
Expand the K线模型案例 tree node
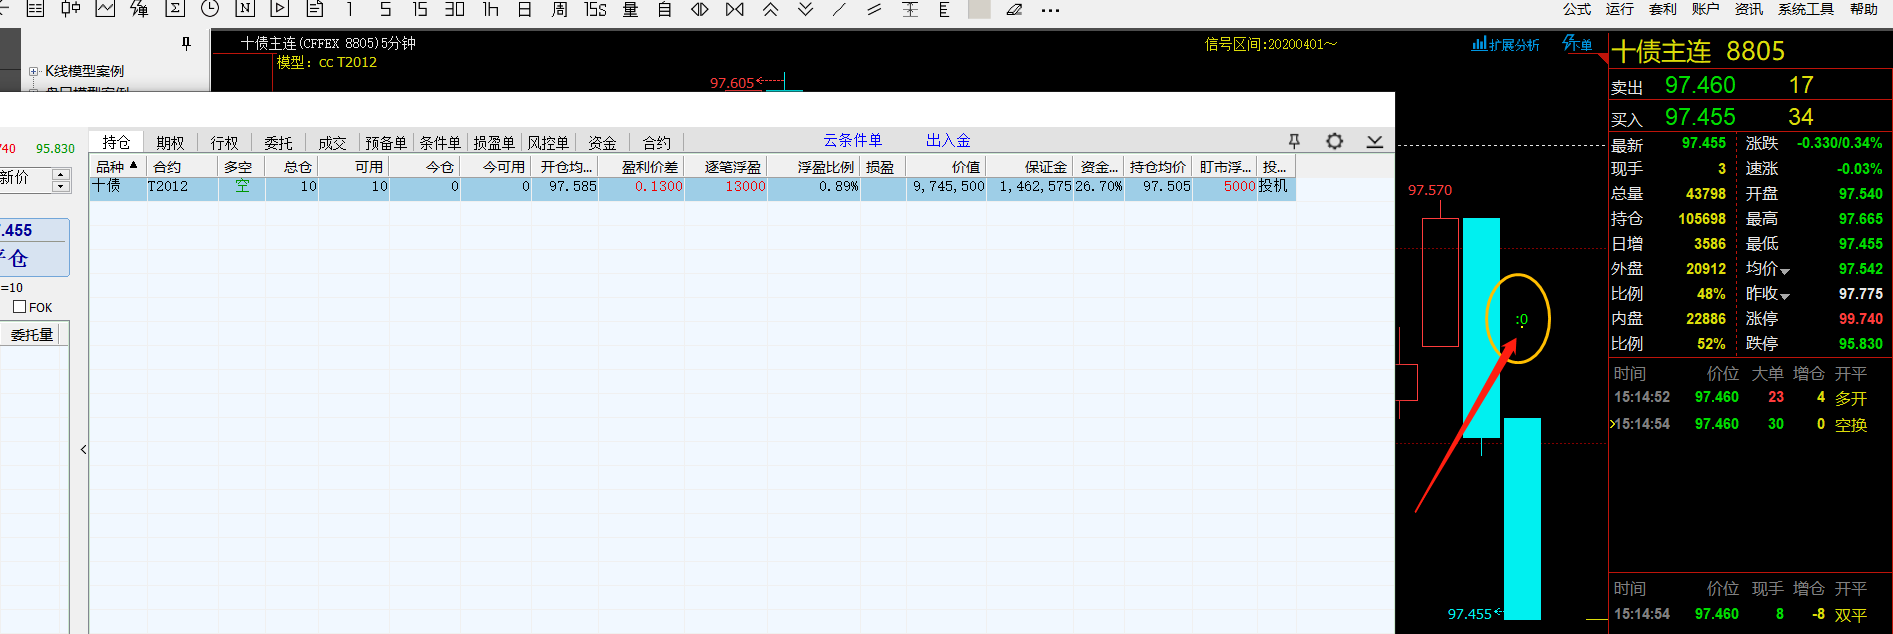click(34, 72)
